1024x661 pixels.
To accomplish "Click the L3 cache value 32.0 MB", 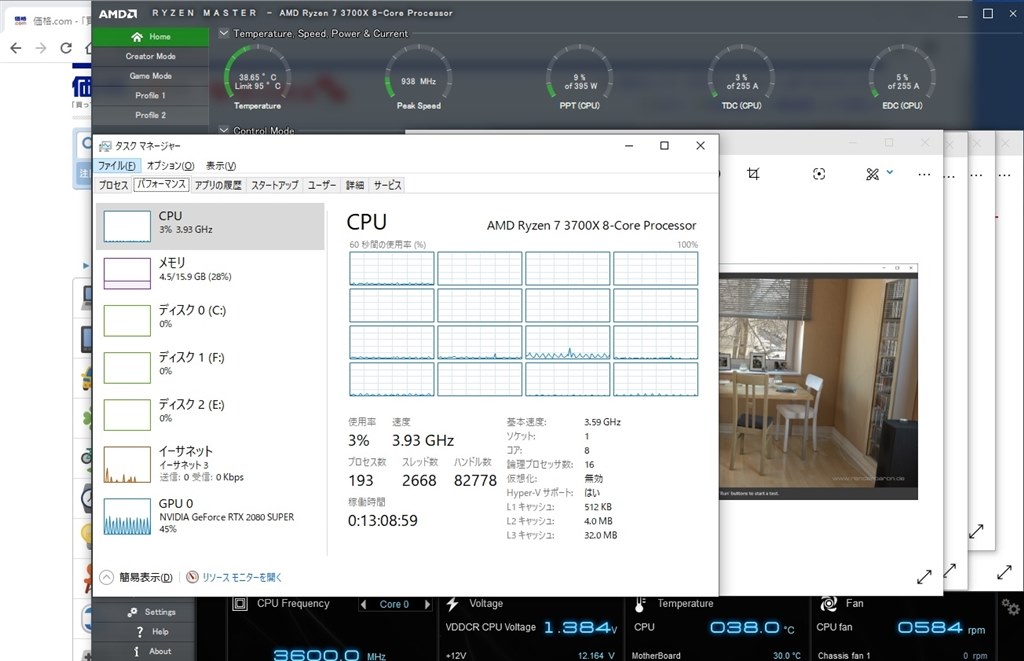I will [x=601, y=535].
